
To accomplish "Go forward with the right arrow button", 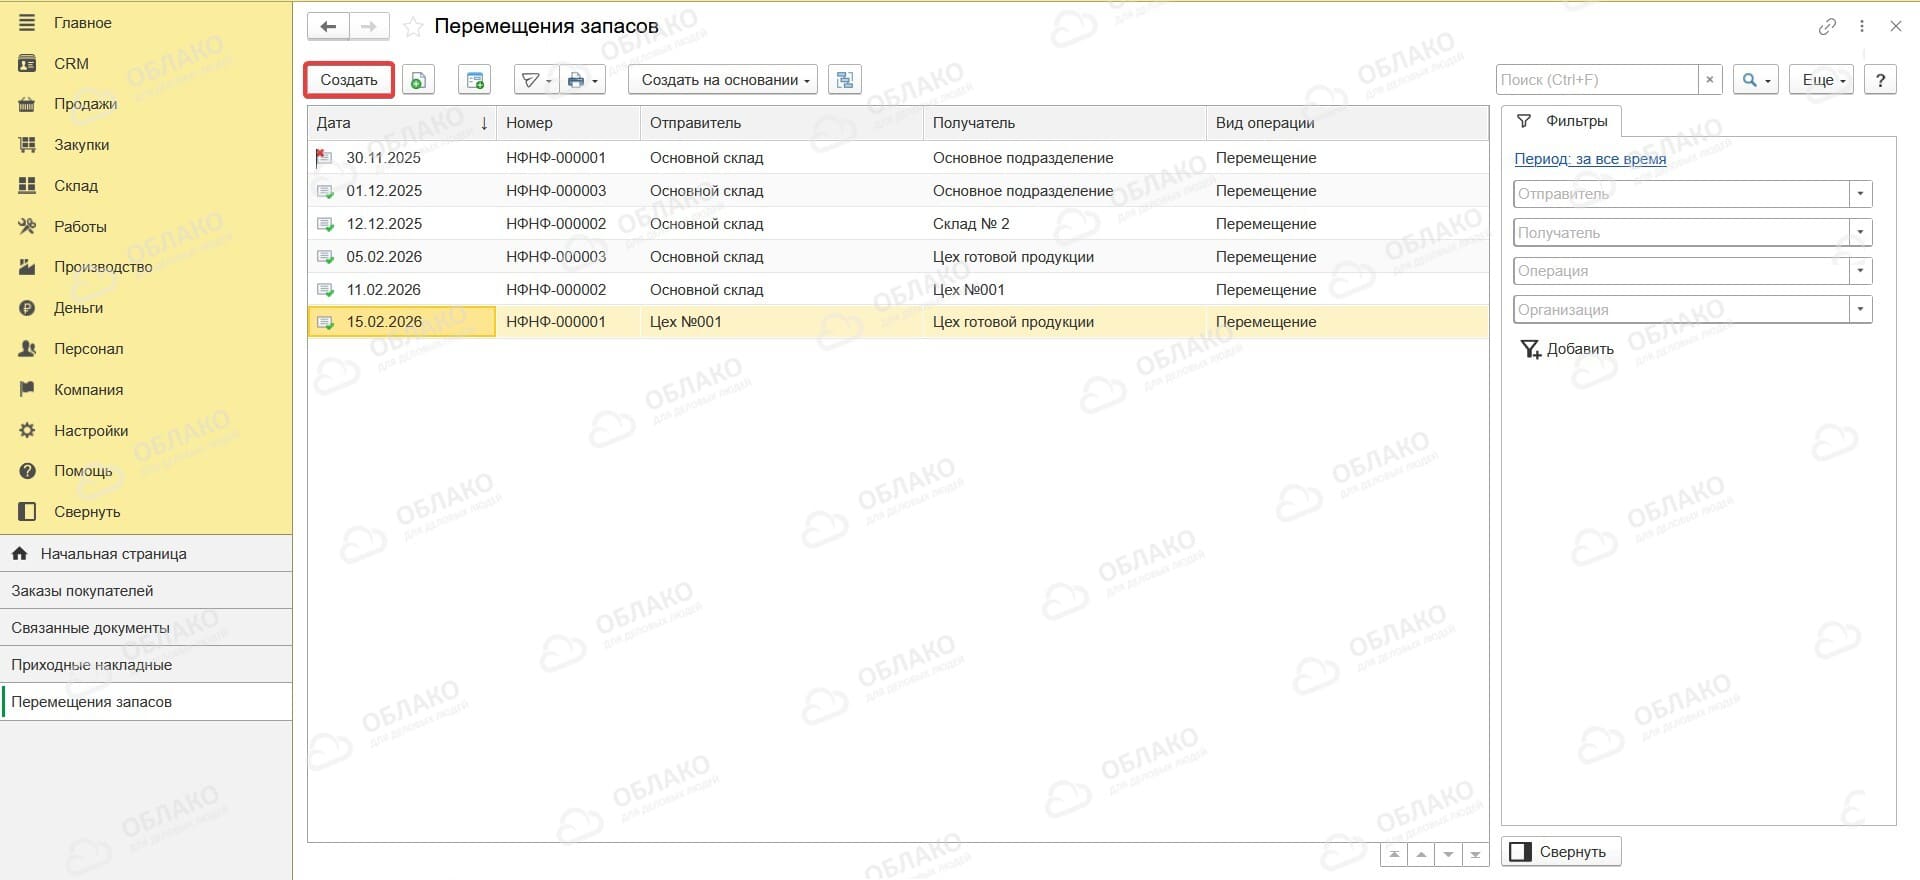I will tap(369, 27).
